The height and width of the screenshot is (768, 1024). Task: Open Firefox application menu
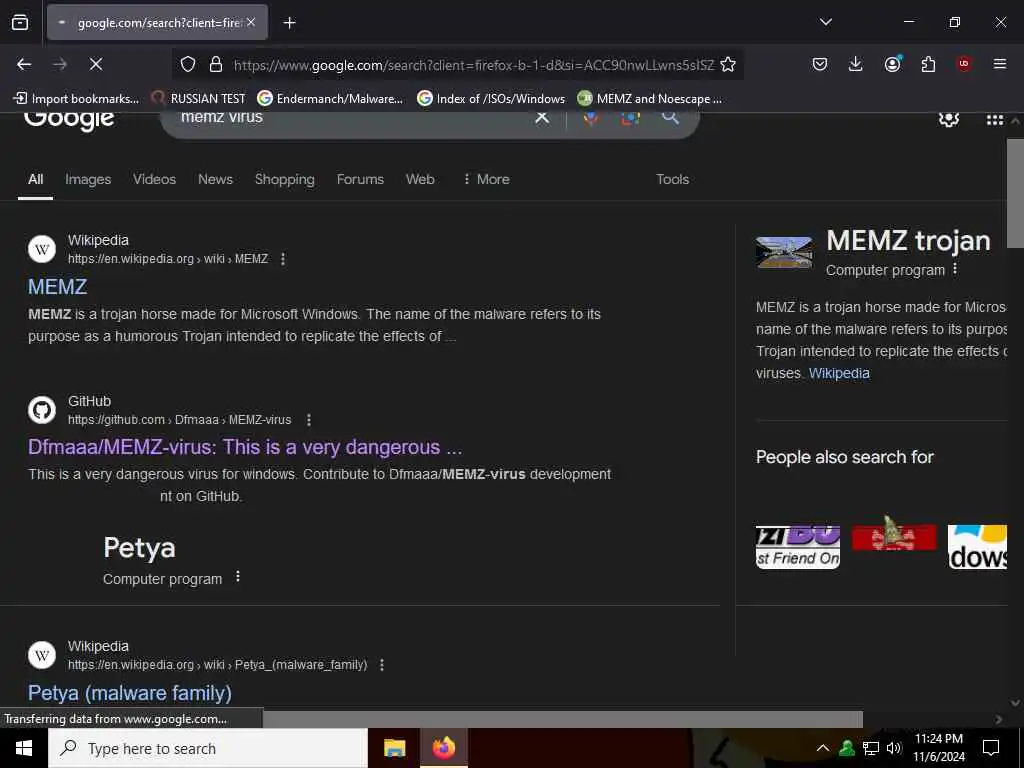[x=999, y=64]
